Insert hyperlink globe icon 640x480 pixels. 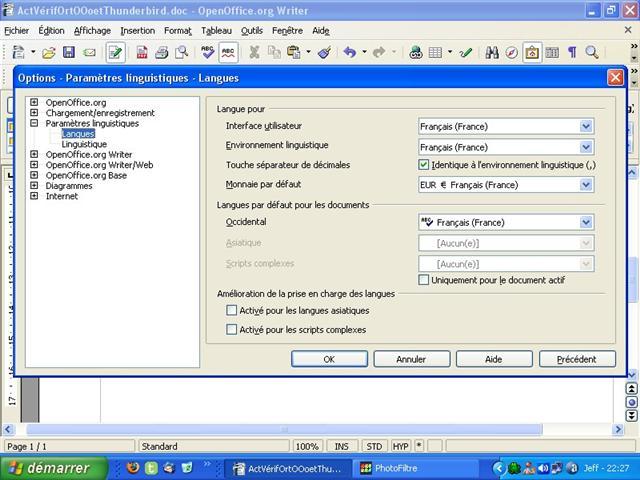pyautogui.click(x=416, y=52)
